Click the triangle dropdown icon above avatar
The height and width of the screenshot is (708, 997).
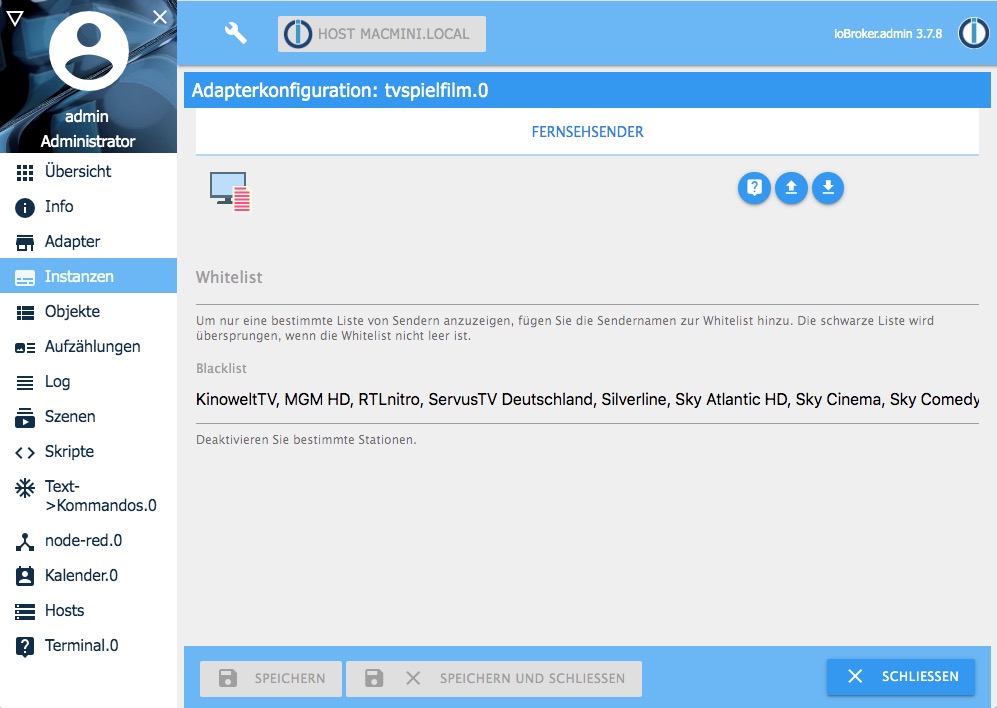click(15, 18)
